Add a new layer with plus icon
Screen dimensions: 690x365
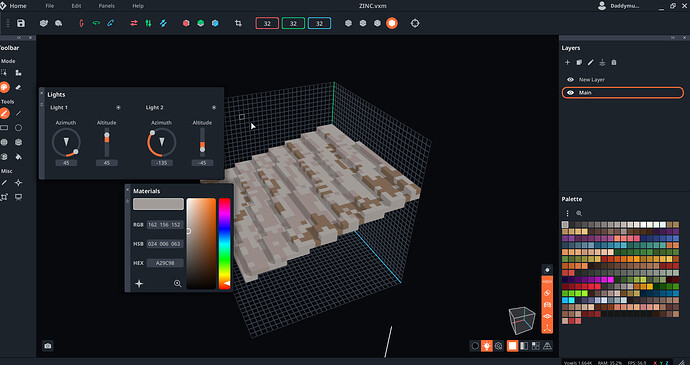coord(567,63)
